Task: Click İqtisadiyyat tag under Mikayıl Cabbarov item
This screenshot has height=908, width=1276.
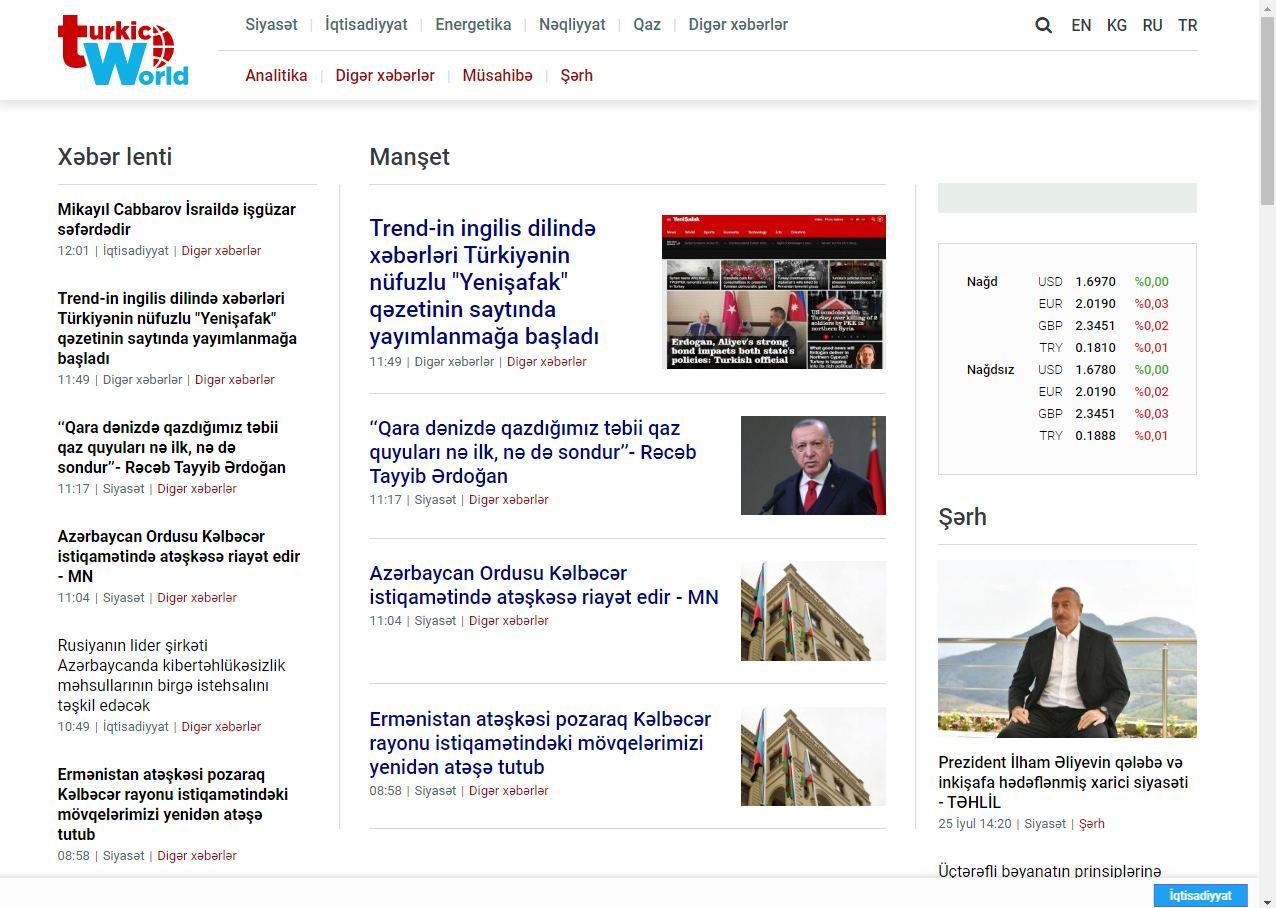Action: pyautogui.click(x=136, y=251)
